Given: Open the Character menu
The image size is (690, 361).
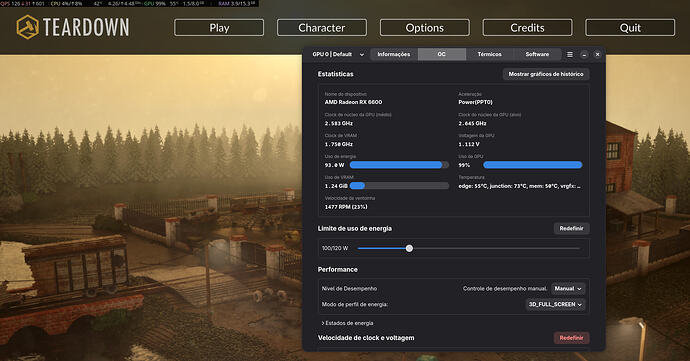Looking at the screenshot, I should 322,28.
